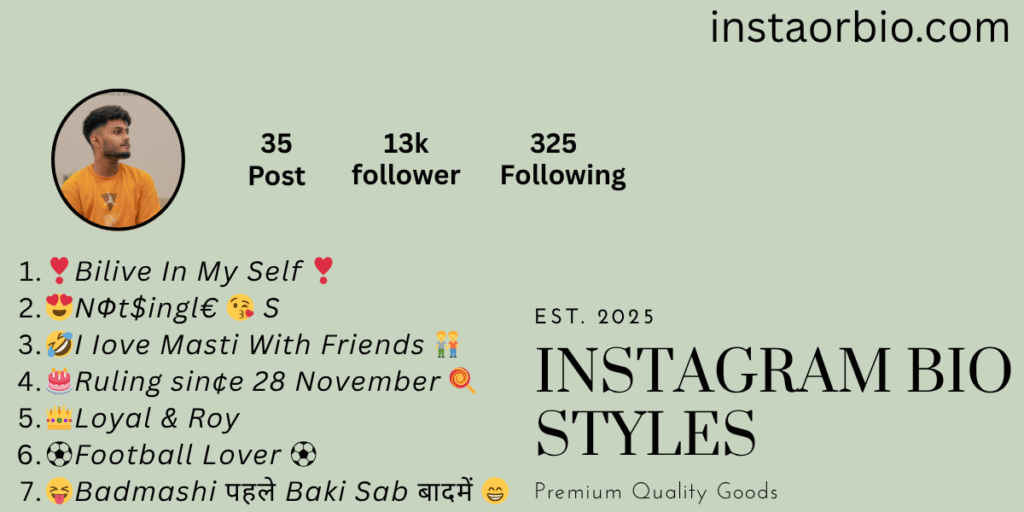Image resolution: width=1024 pixels, height=512 pixels.
Task: Click the laughing emoji before I love Masti
Action: (x=59, y=345)
